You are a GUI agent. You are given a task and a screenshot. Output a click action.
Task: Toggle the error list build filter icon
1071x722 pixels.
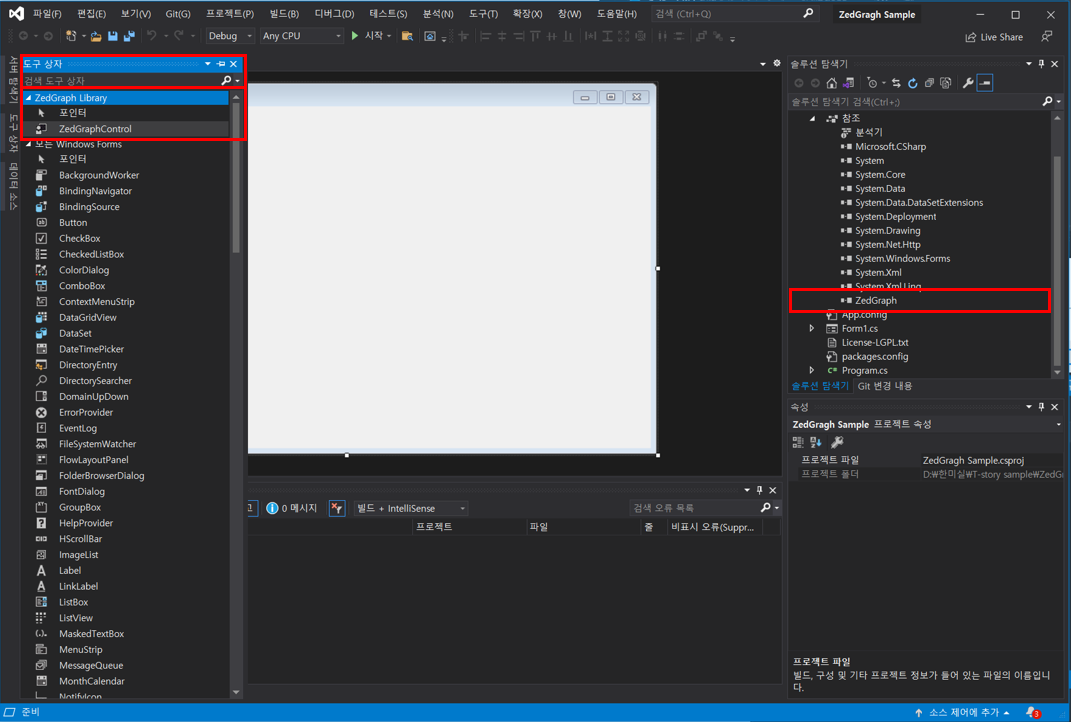337,508
